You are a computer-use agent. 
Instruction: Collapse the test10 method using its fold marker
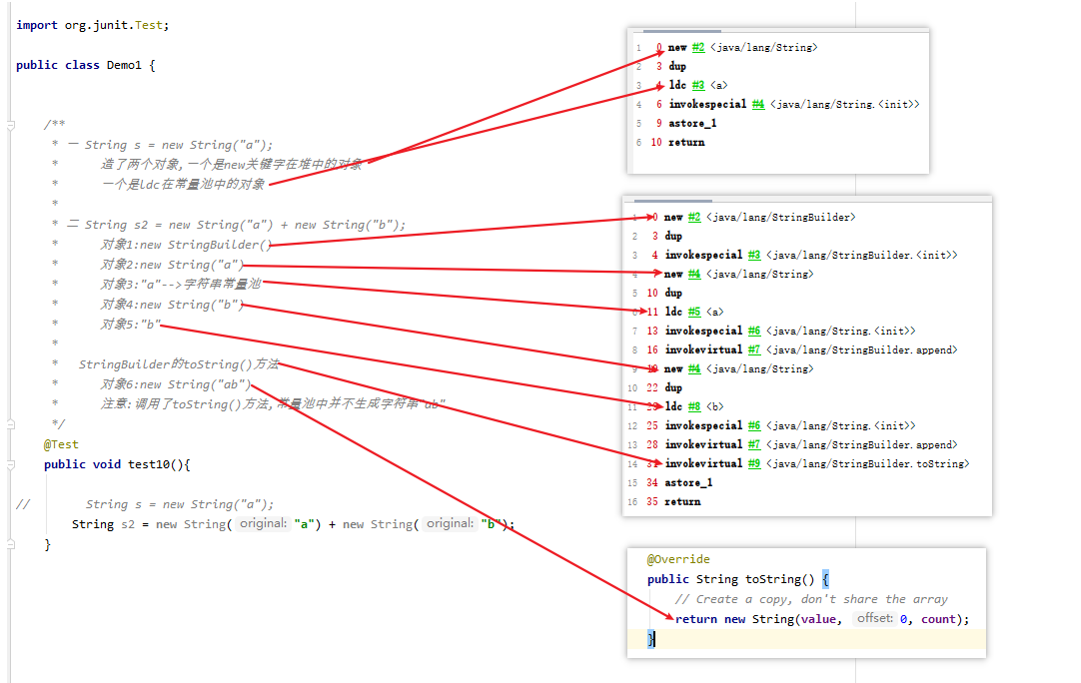click(x=10, y=465)
